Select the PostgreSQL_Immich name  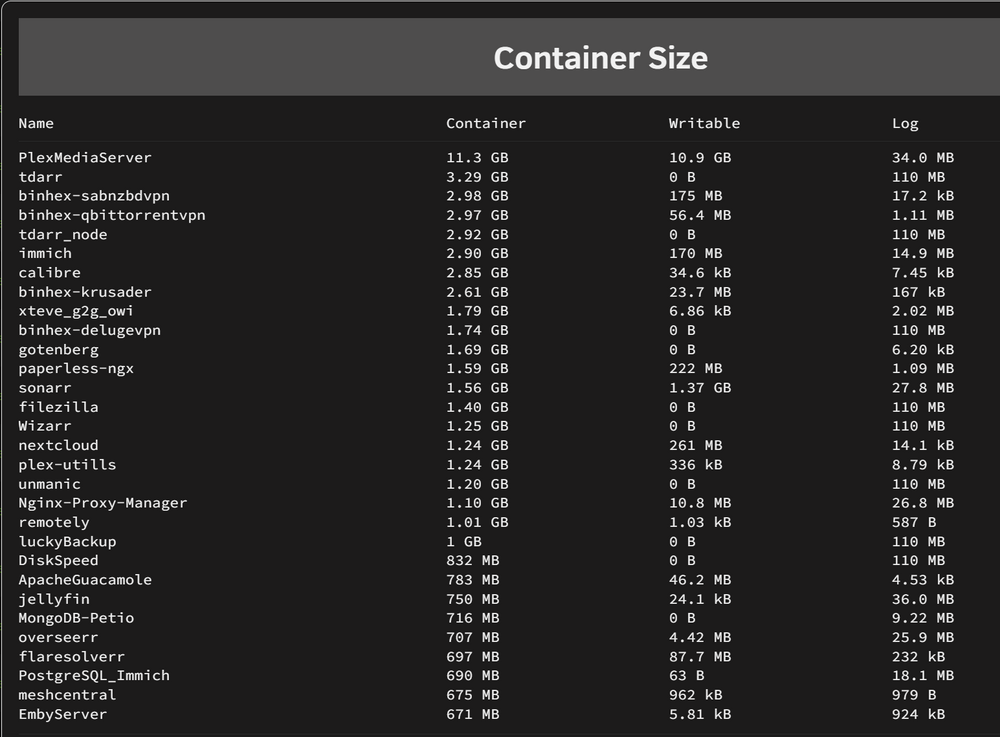click(x=94, y=676)
